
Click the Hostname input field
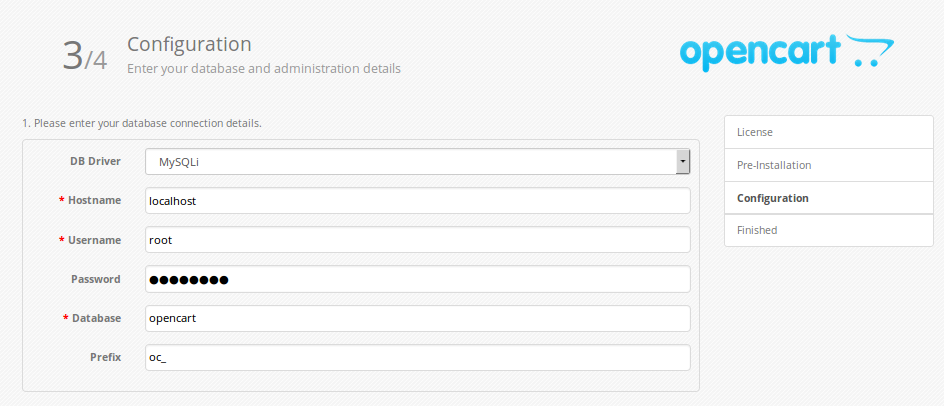coord(417,201)
